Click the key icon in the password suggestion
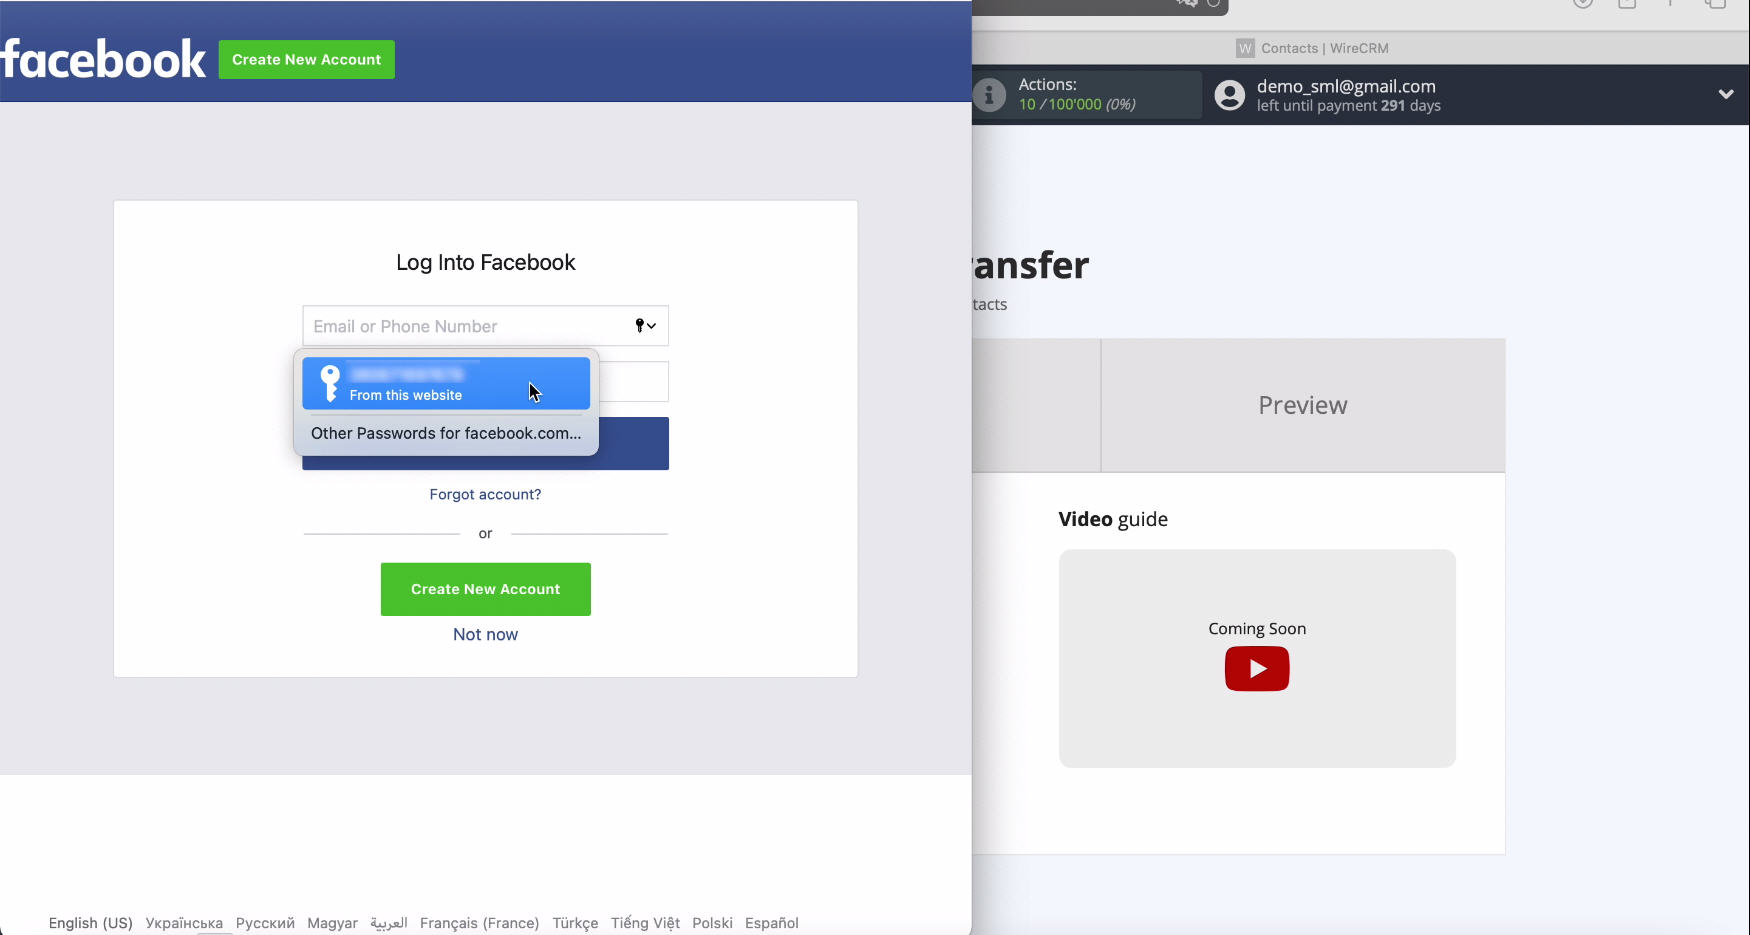 tap(329, 384)
